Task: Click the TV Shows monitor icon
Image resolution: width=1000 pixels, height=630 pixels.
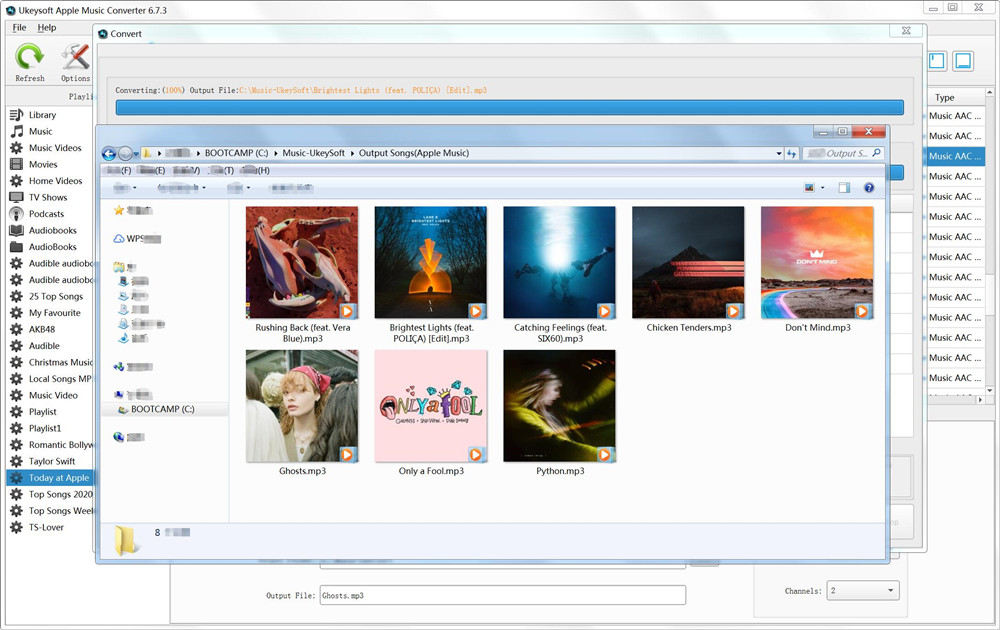Action: (17, 198)
